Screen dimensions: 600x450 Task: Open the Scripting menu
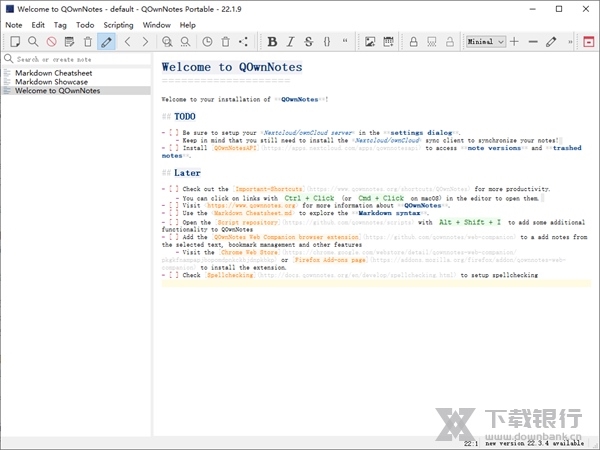tap(119, 24)
